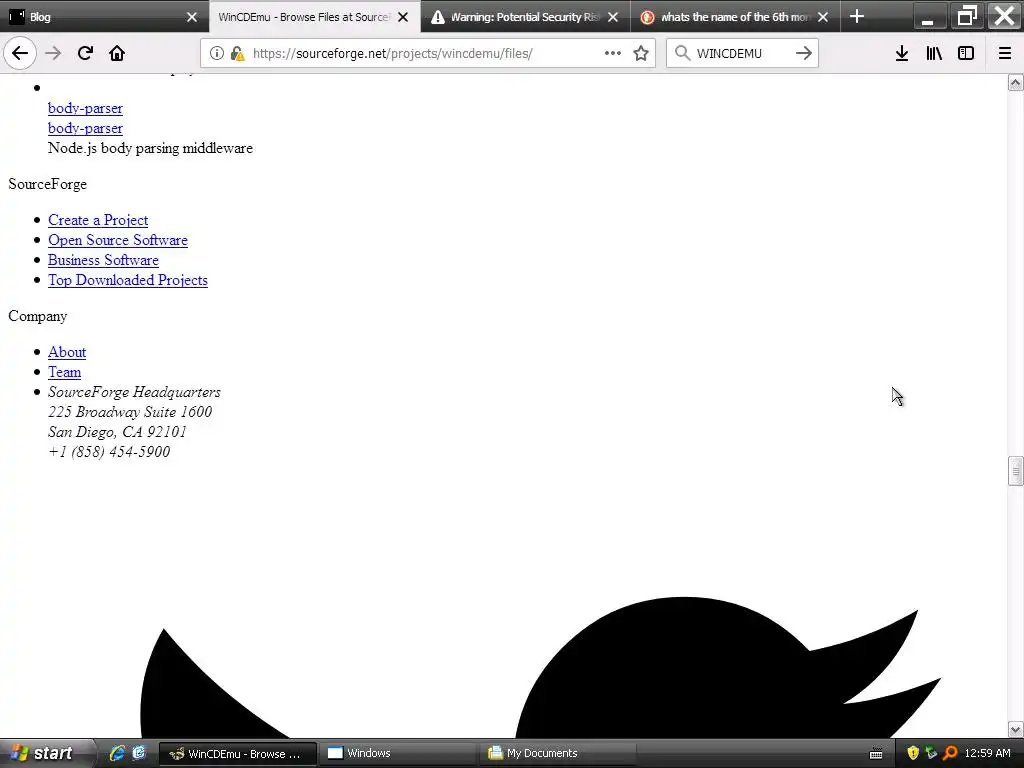Visit Top Downloaded Projects link
1024x768 pixels.
pyautogui.click(x=127, y=280)
